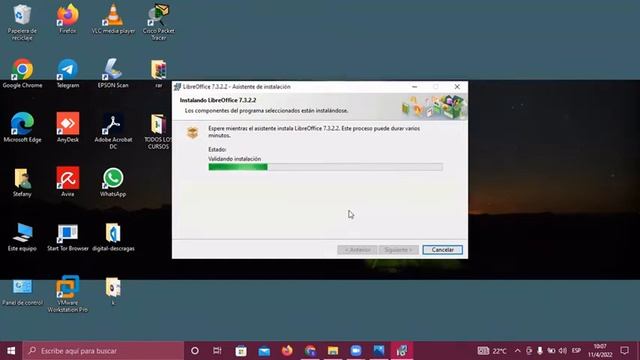Open the taskbar clock showing 11/4/2022

click(600, 351)
